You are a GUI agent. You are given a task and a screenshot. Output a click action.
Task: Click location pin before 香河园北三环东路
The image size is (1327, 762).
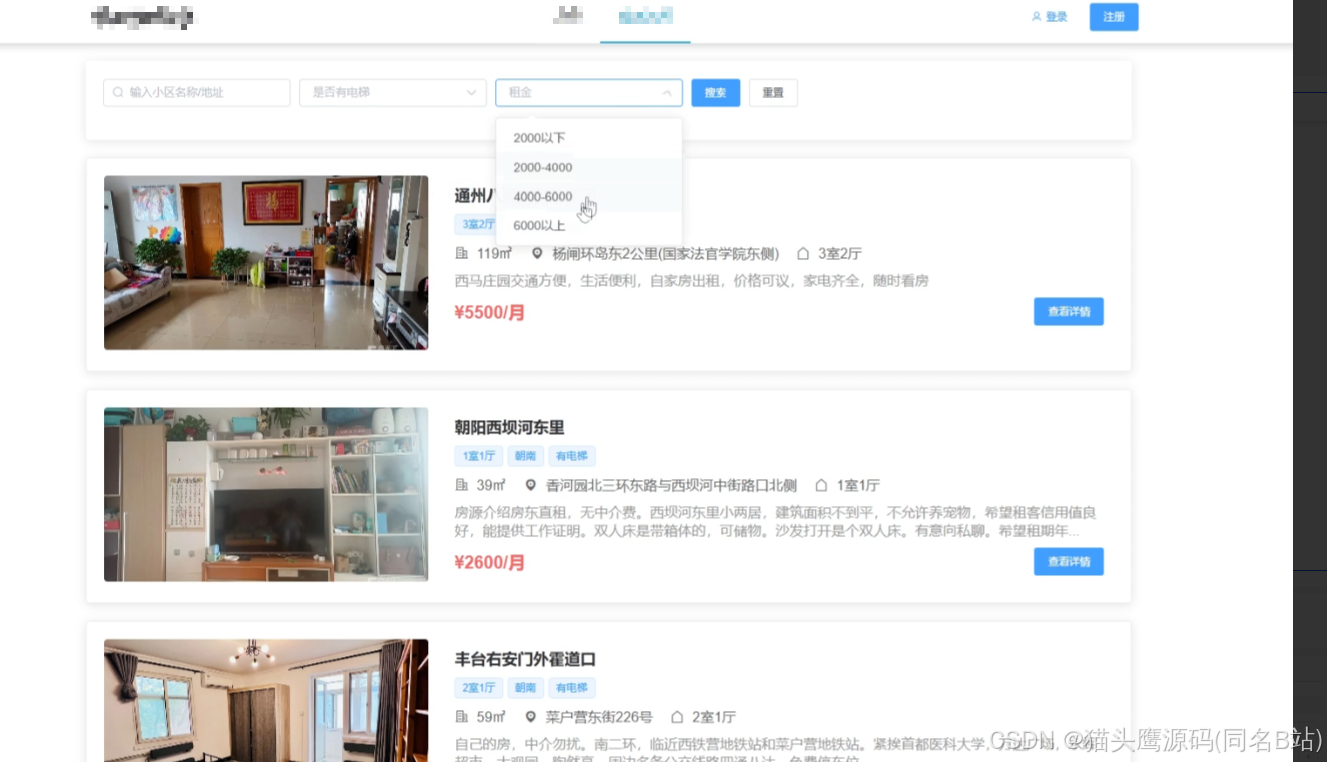point(531,485)
